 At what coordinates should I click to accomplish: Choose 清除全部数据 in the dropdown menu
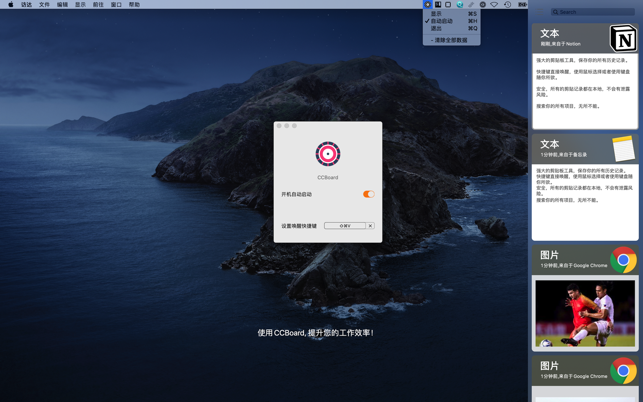[x=451, y=40]
